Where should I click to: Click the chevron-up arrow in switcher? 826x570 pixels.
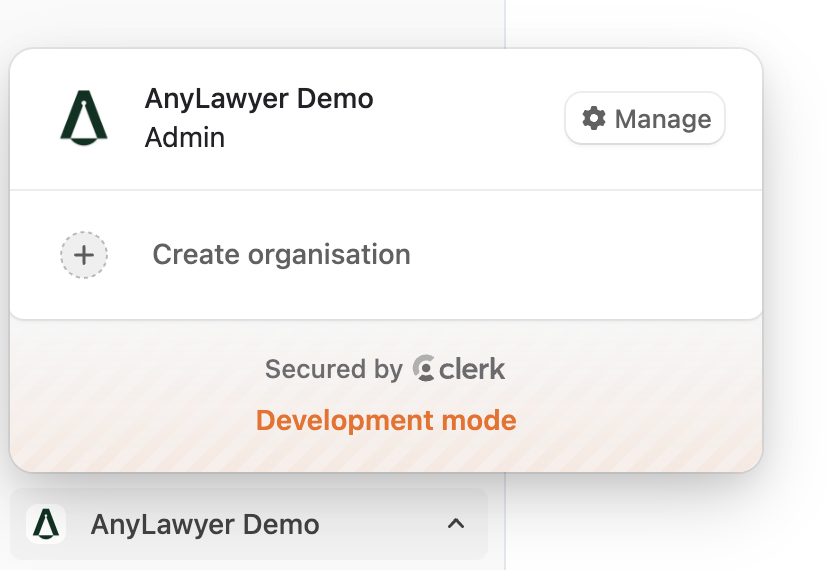click(x=456, y=524)
